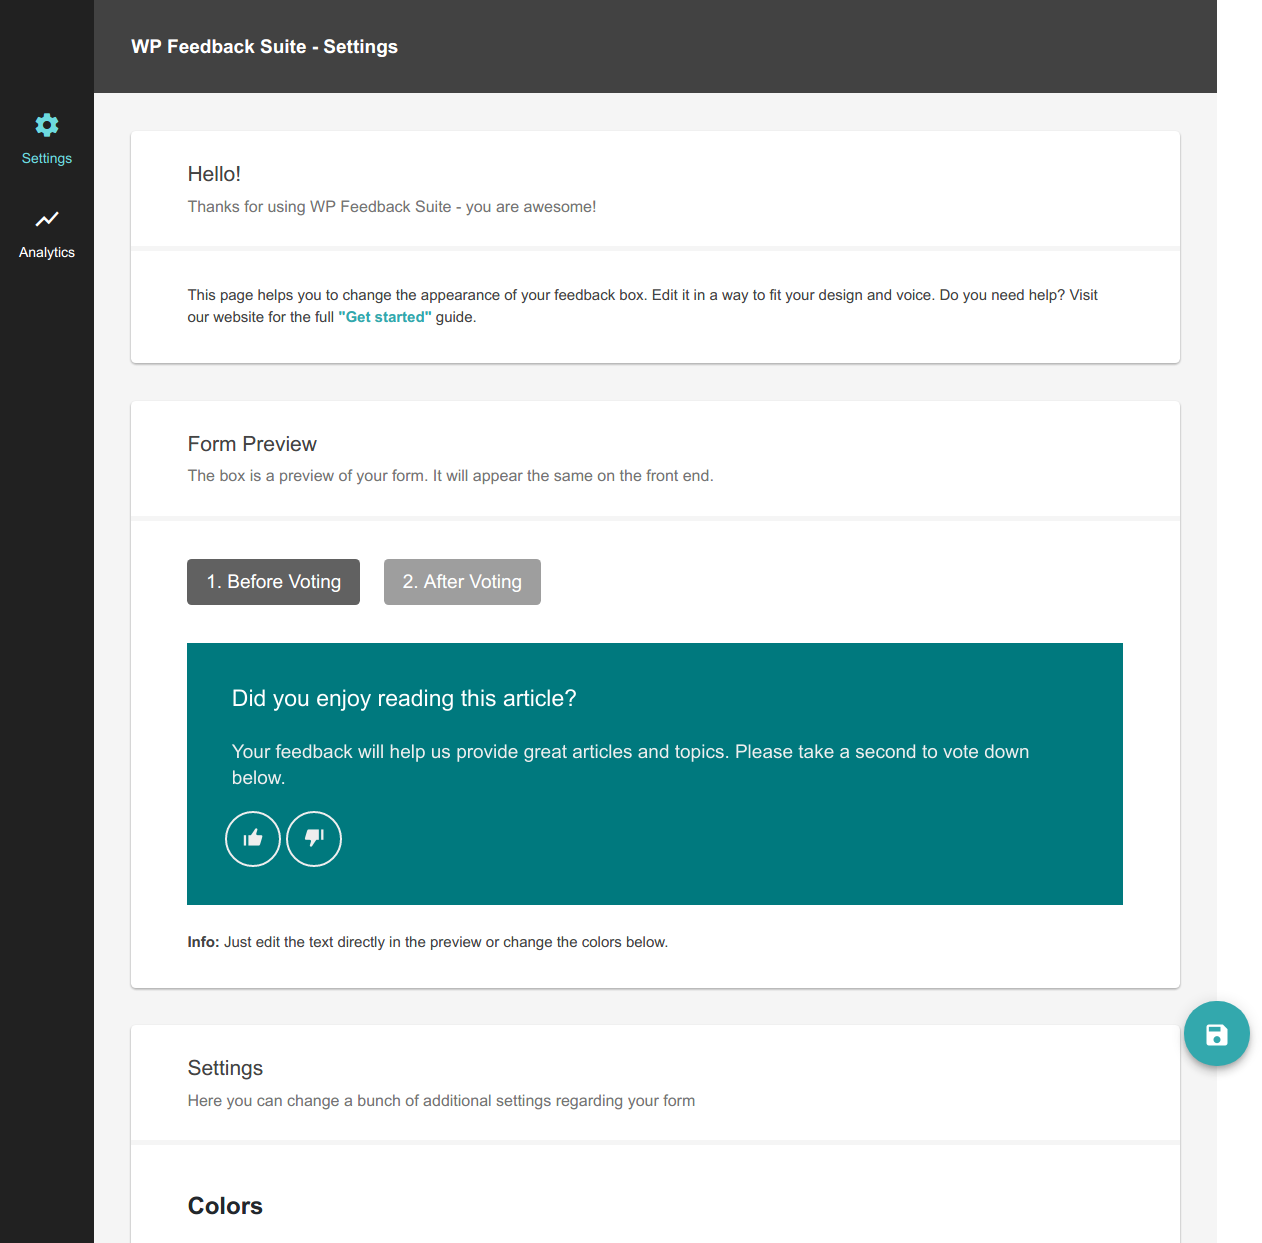Click the 'WP Feedback Suite - Settings' title

click(x=264, y=47)
